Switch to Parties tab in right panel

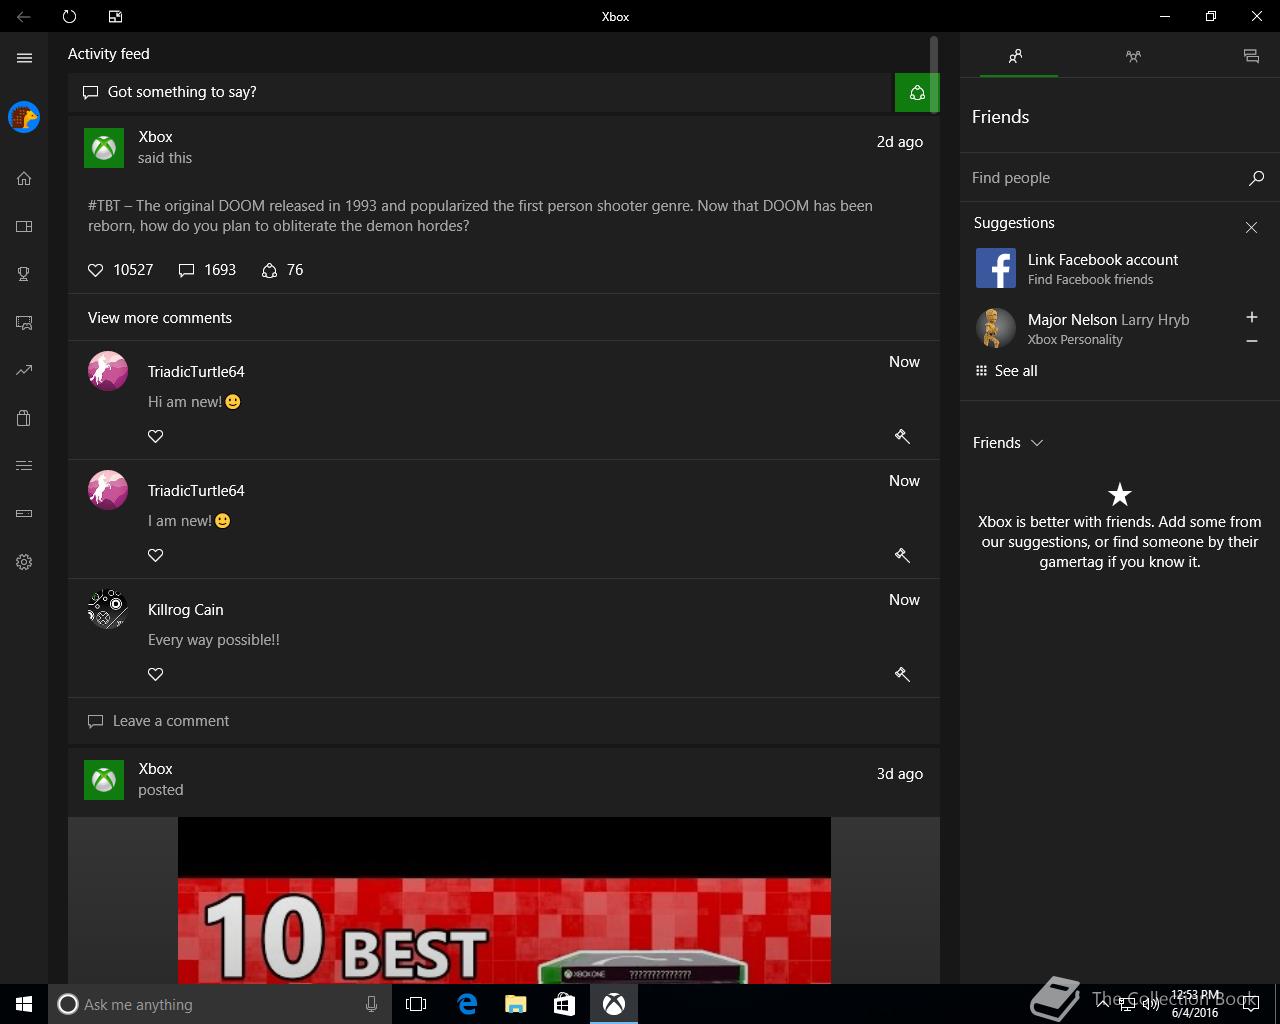(1133, 56)
